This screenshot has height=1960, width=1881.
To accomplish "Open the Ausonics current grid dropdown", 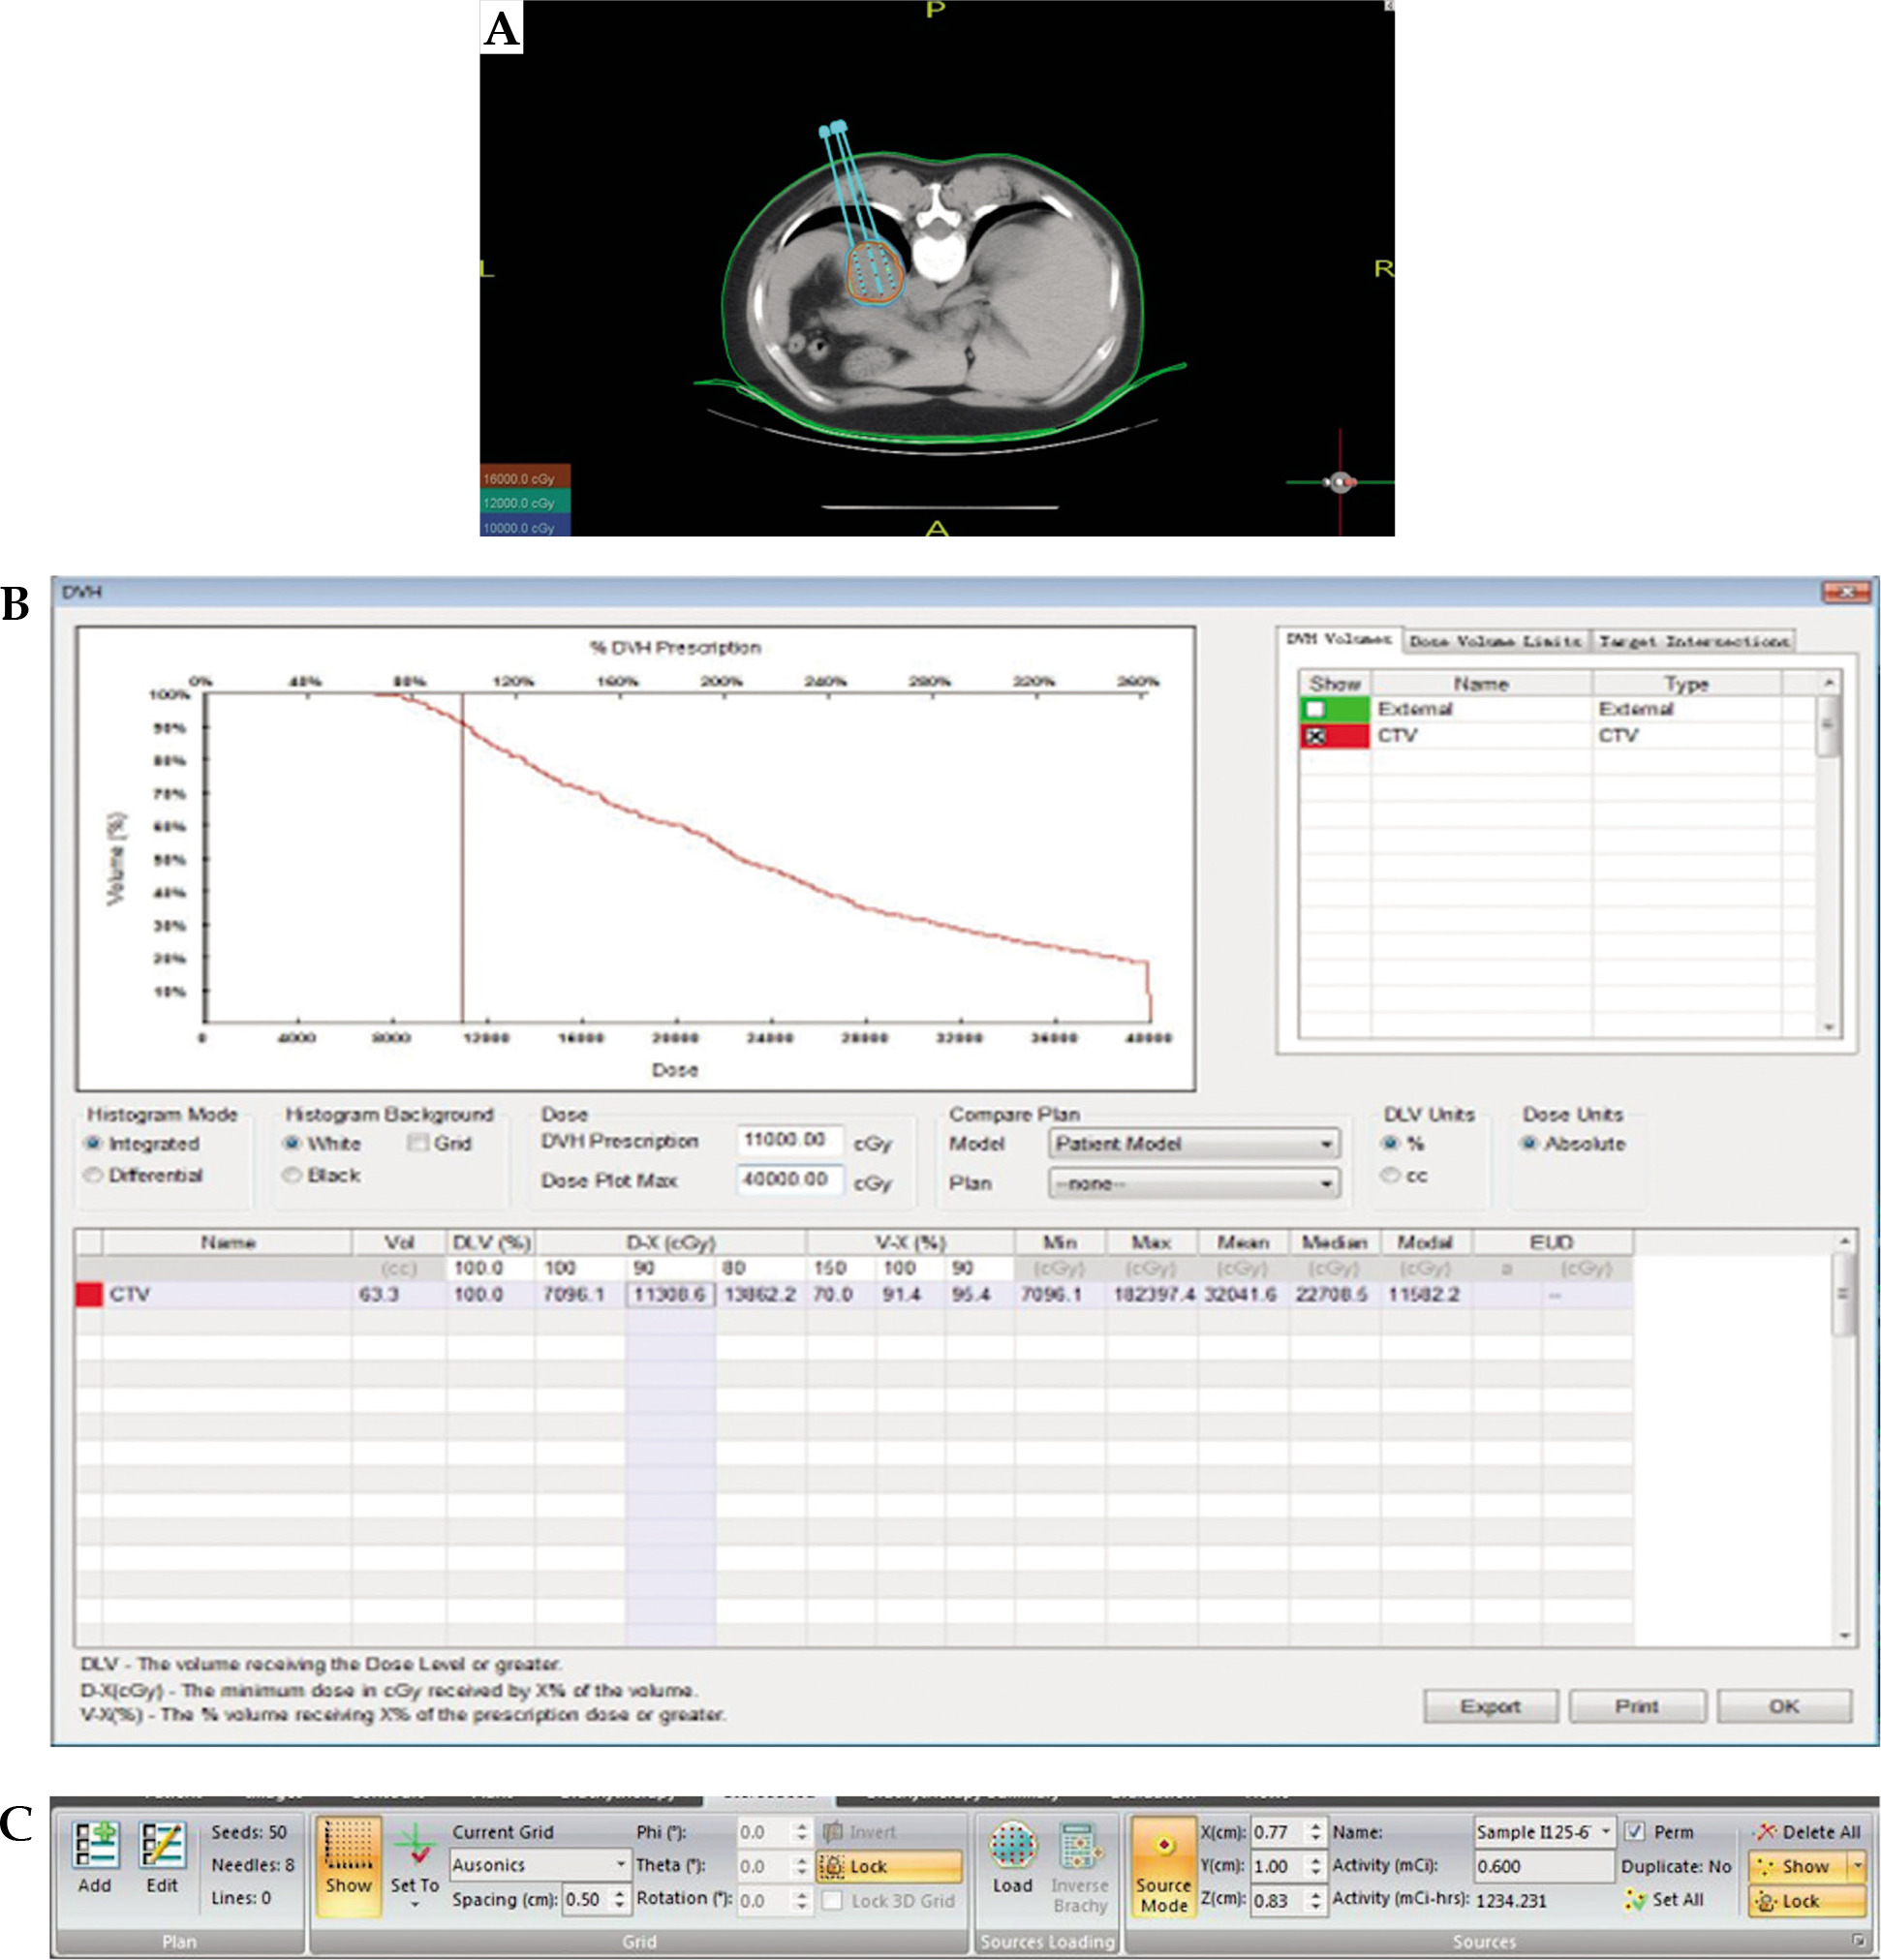I will 620,1865.
